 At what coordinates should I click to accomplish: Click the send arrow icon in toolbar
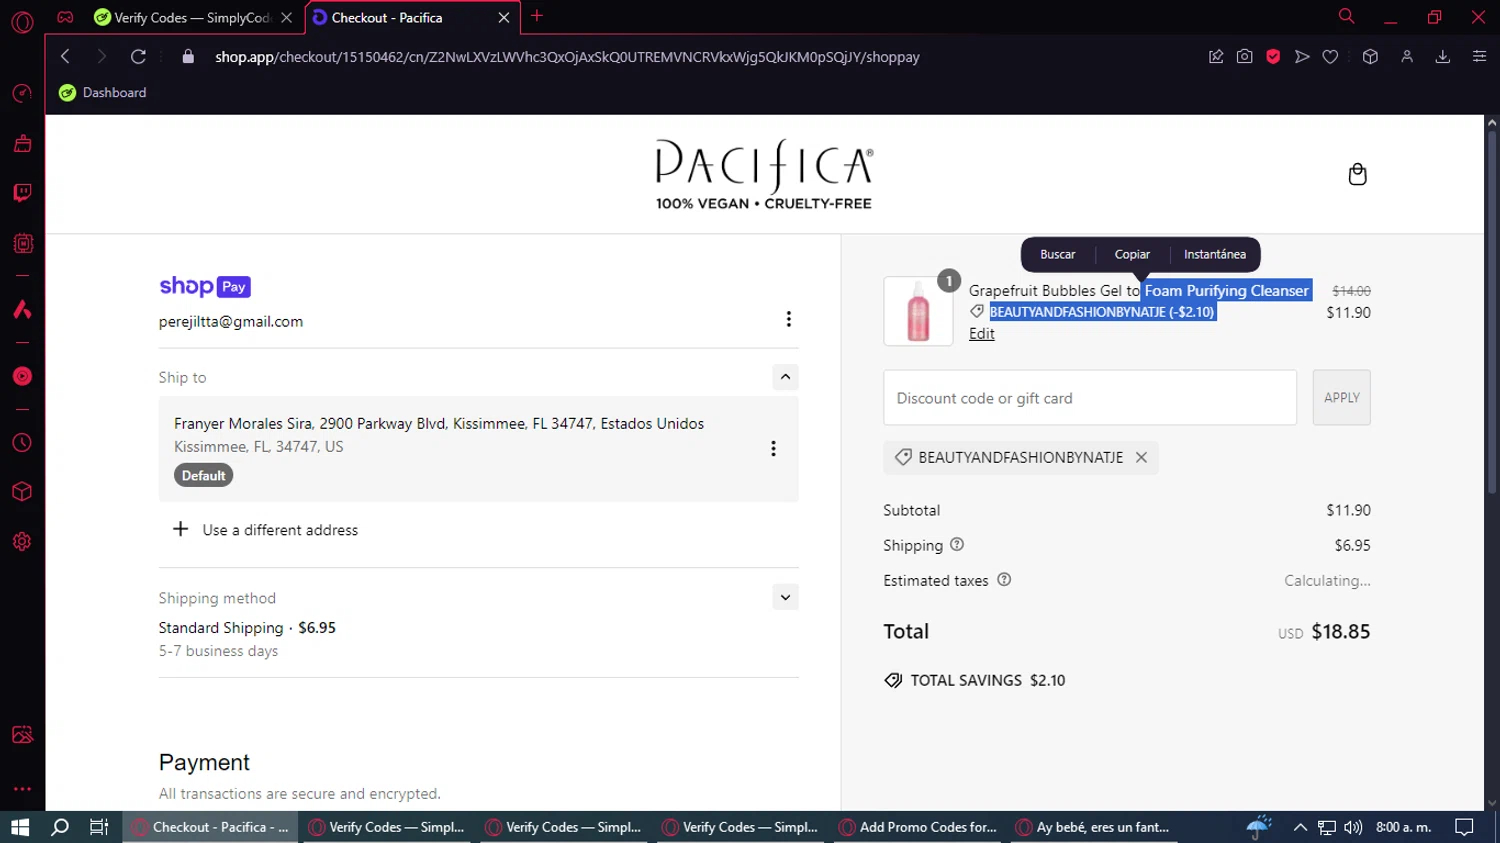point(1302,57)
